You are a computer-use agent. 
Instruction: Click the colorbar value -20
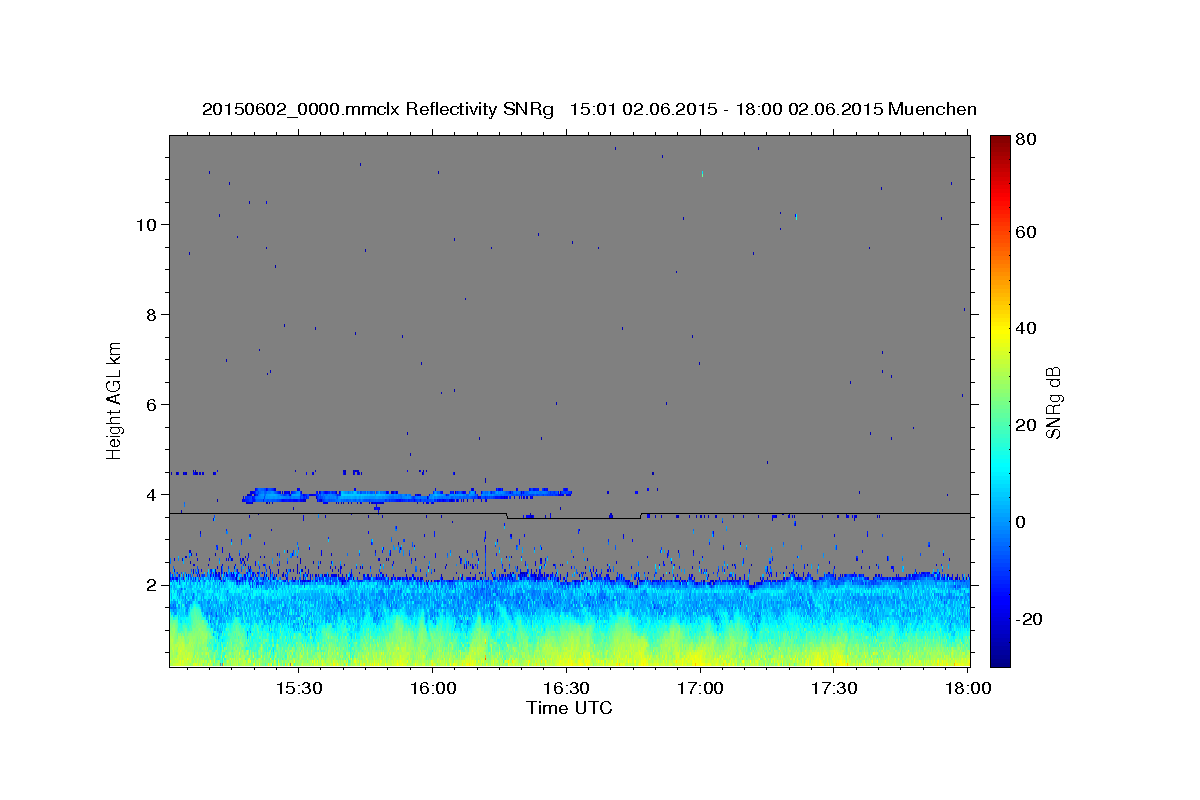1031,619
